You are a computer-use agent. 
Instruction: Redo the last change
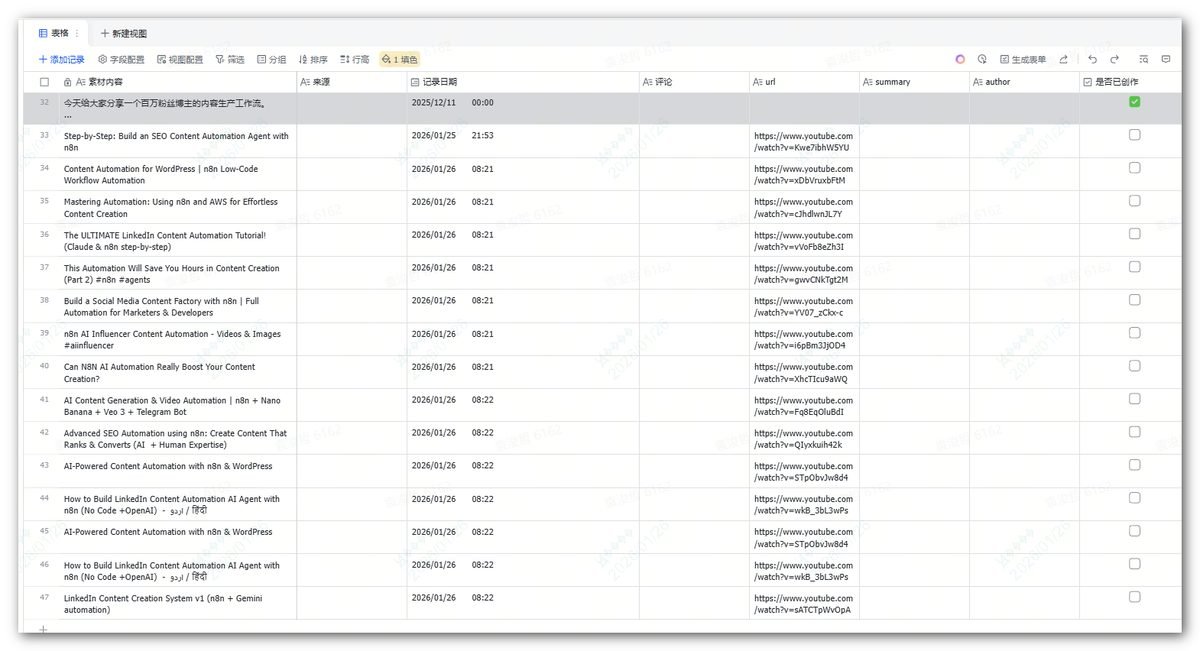click(1114, 59)
